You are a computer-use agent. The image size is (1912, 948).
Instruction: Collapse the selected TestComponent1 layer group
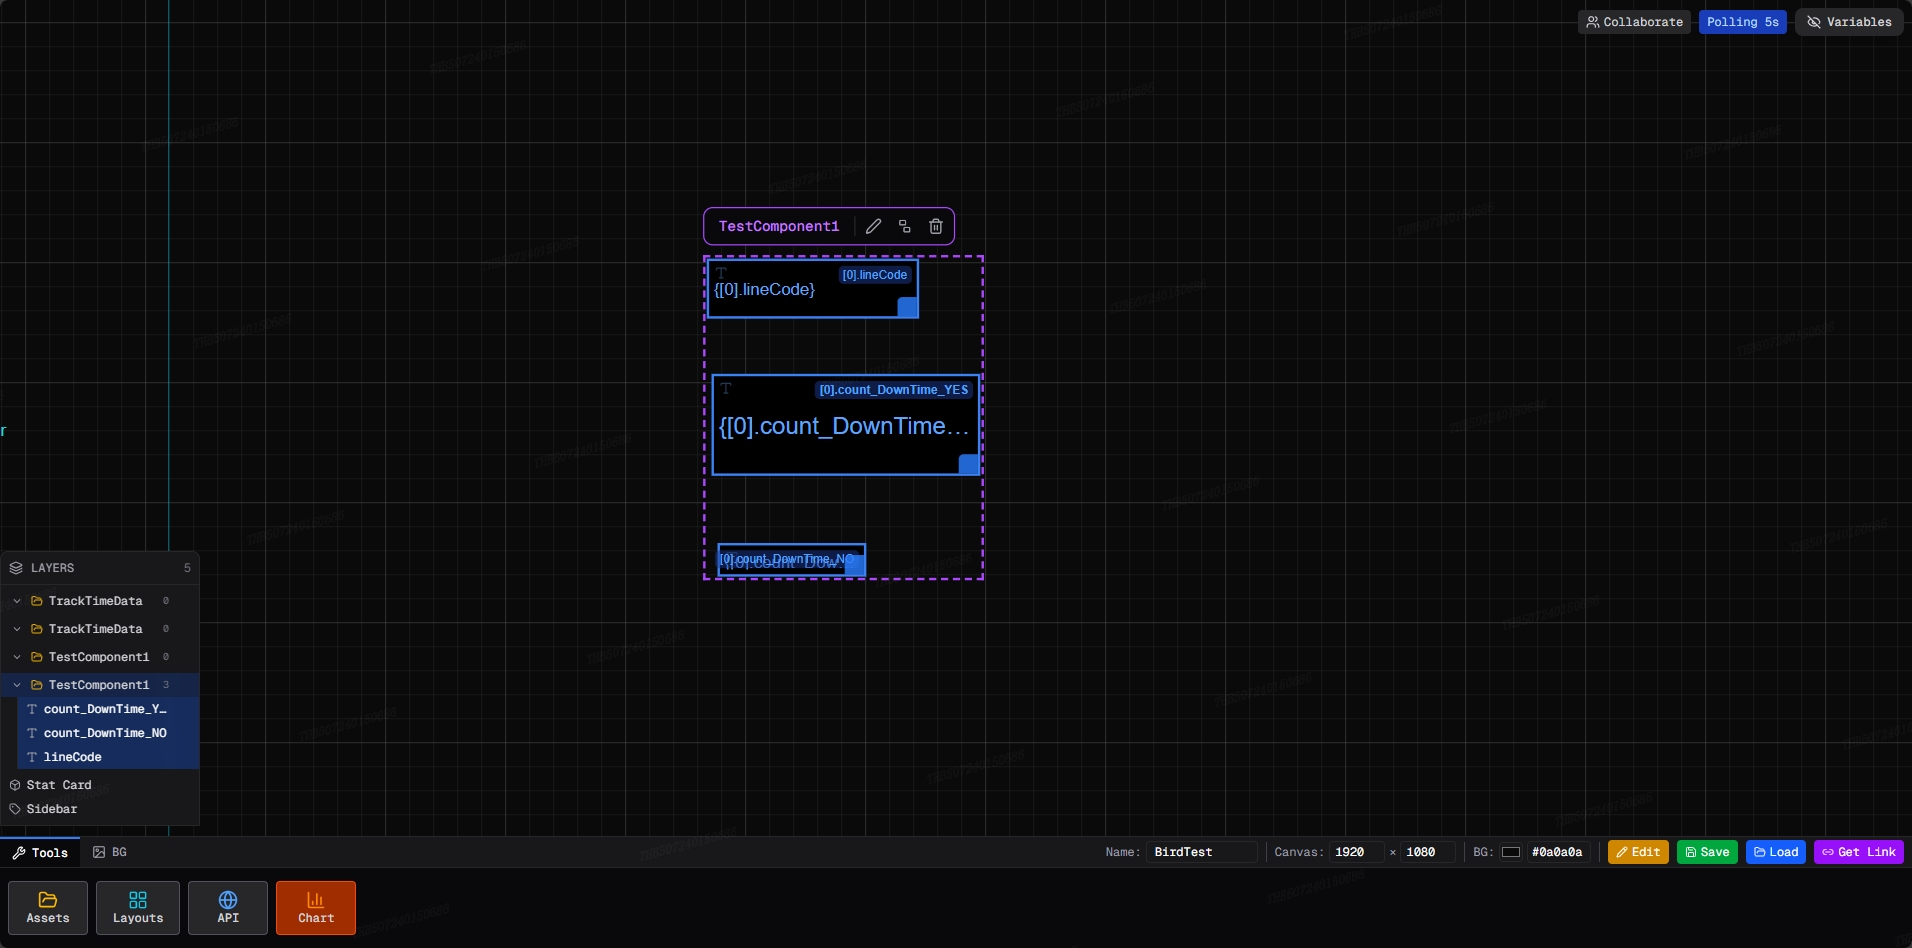[x=17, y=685]
